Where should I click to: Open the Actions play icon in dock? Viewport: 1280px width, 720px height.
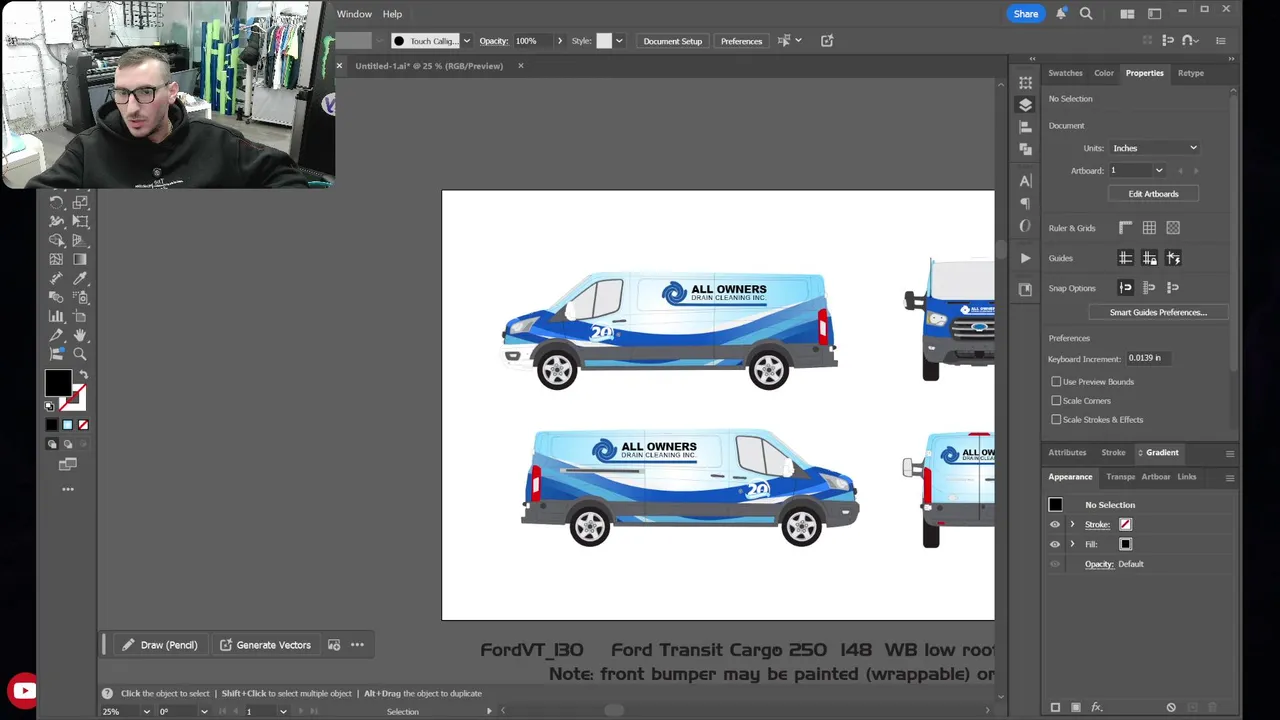click(1025, 258)
